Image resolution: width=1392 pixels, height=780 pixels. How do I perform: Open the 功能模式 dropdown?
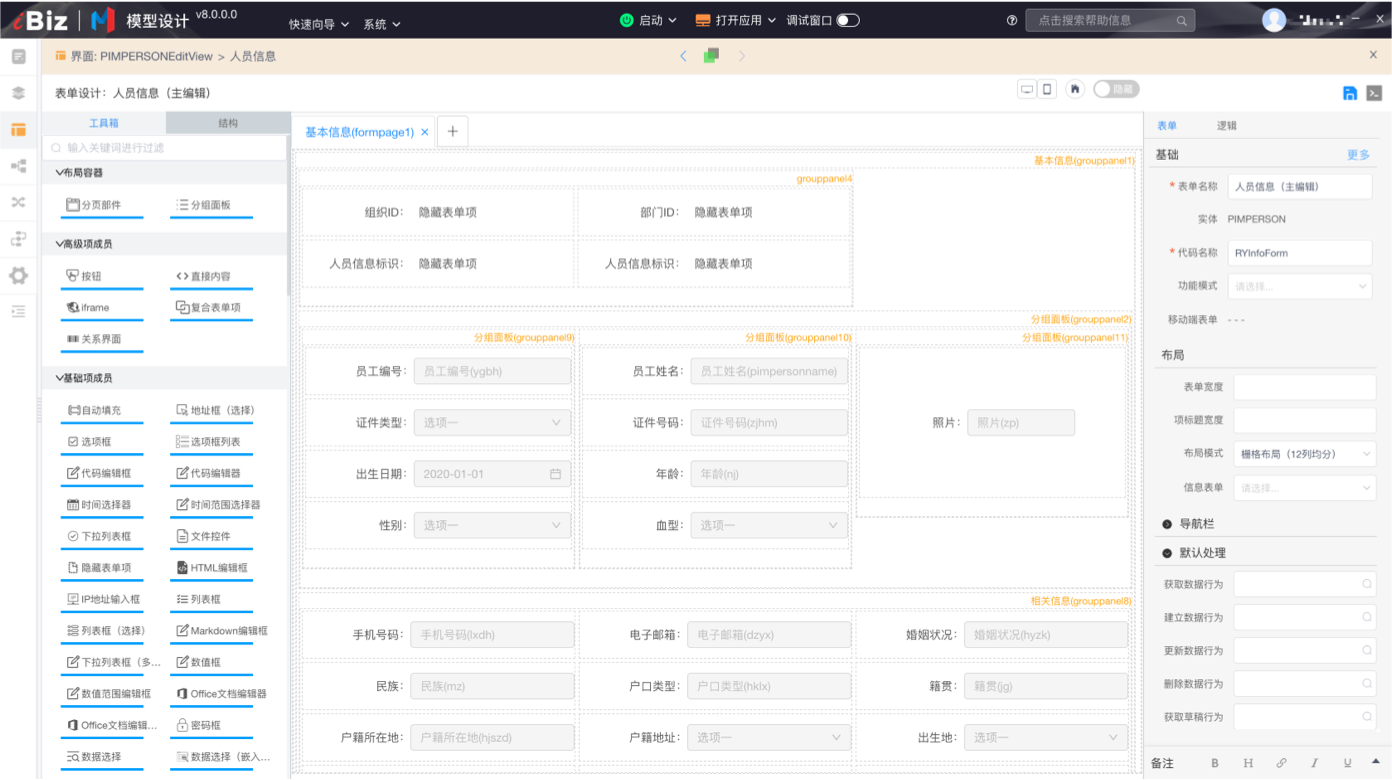click(x=1300, y=286)
